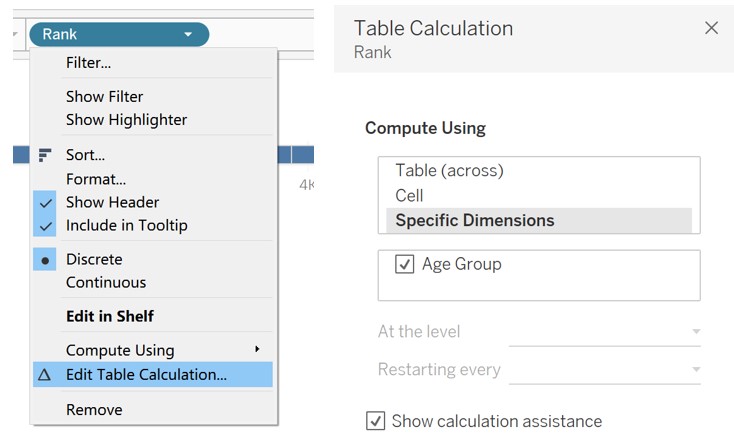Click the sort icon beside Sort...
The image size is (734, 445).
tap(44, 155)
